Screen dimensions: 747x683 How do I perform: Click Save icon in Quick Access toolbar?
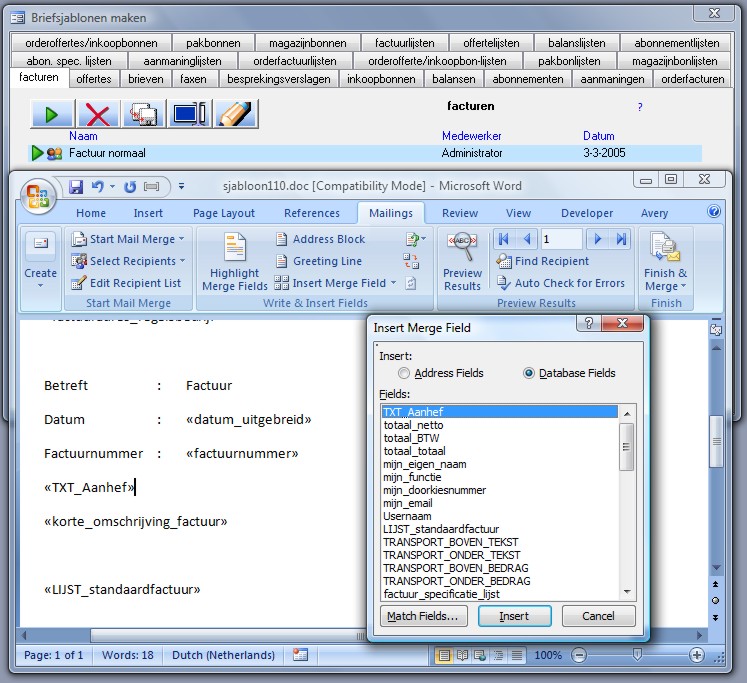point(76,186)
